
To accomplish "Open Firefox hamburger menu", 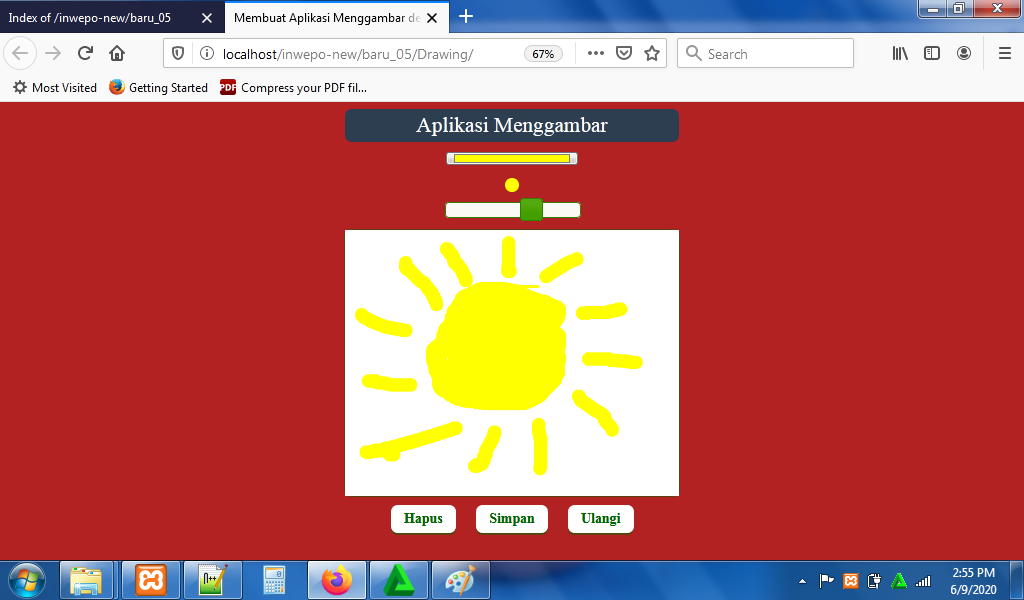I will (1005, 54).
